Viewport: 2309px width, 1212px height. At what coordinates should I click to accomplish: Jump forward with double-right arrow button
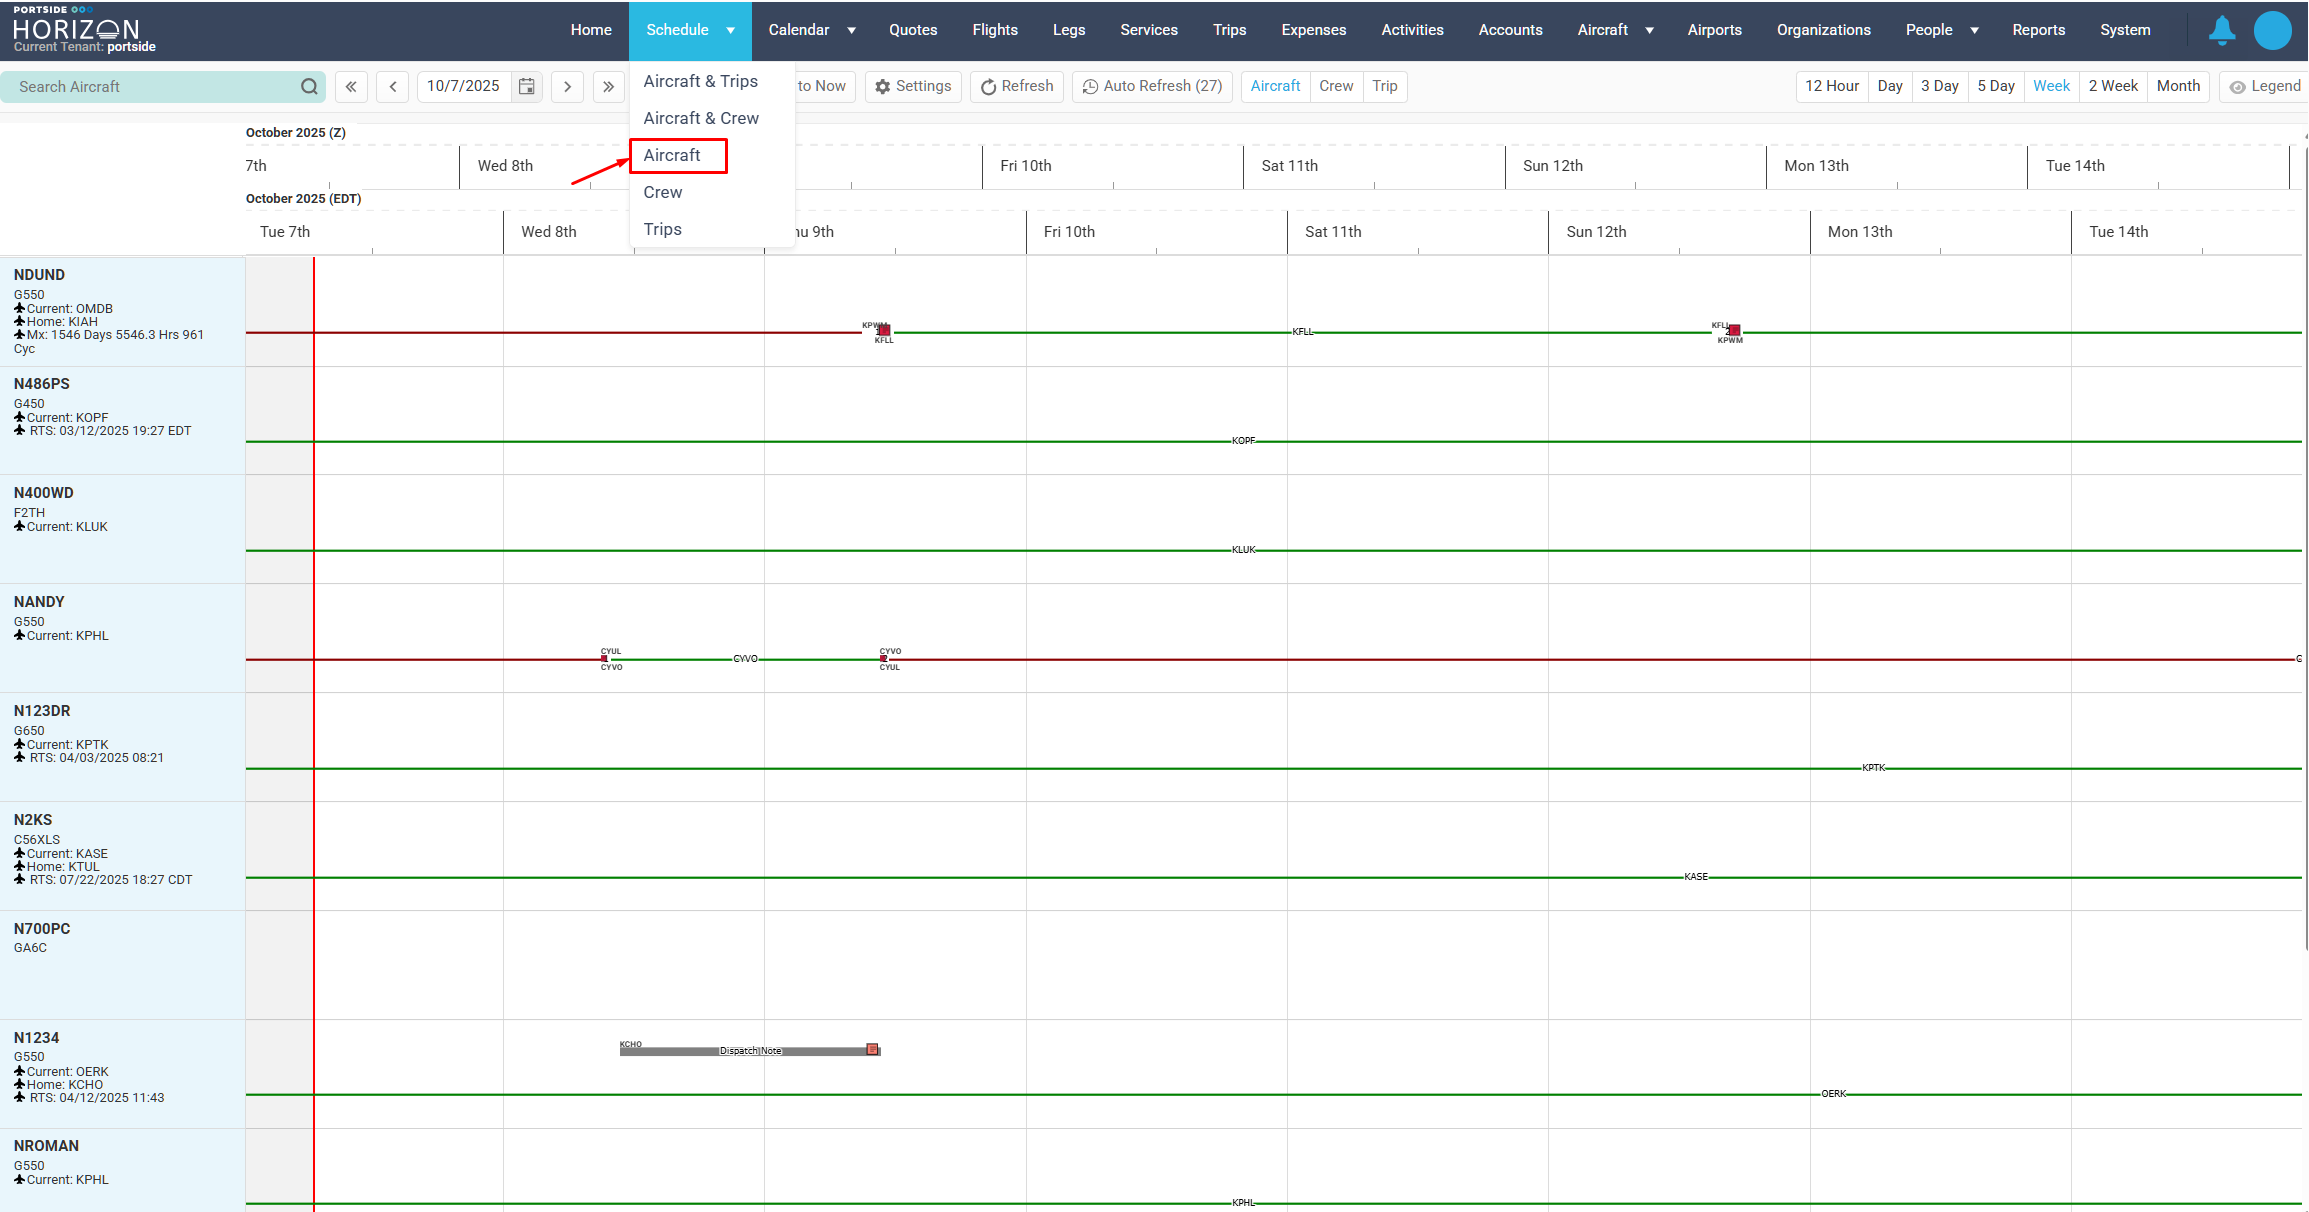click(x=608, y=87)
